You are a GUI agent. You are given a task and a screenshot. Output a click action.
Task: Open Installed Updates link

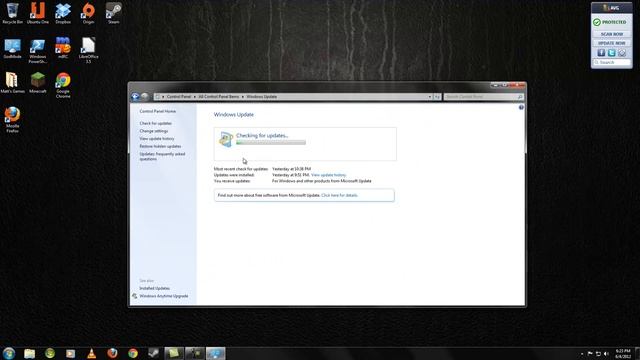pyautogui.click(x=154, y=288)
